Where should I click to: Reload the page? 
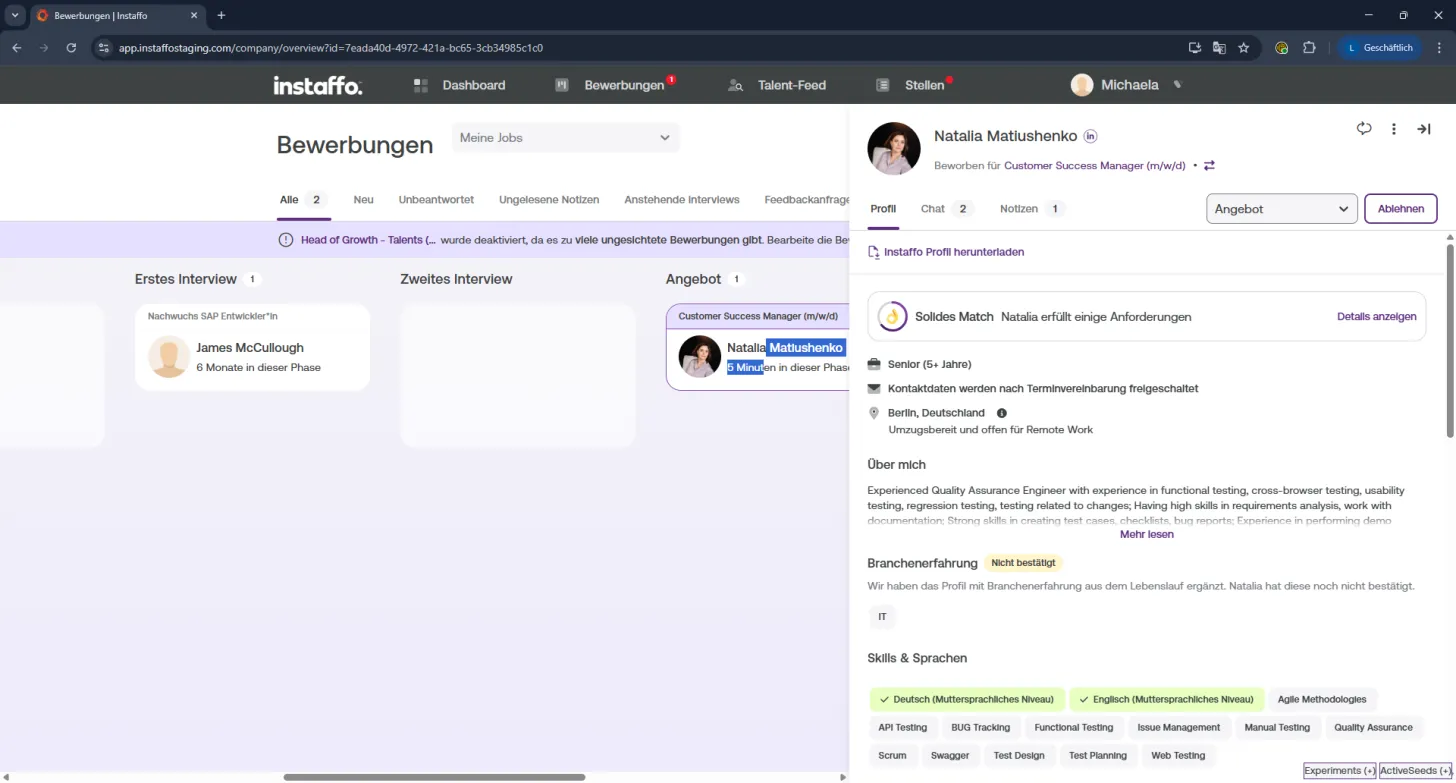pos(71,47)
